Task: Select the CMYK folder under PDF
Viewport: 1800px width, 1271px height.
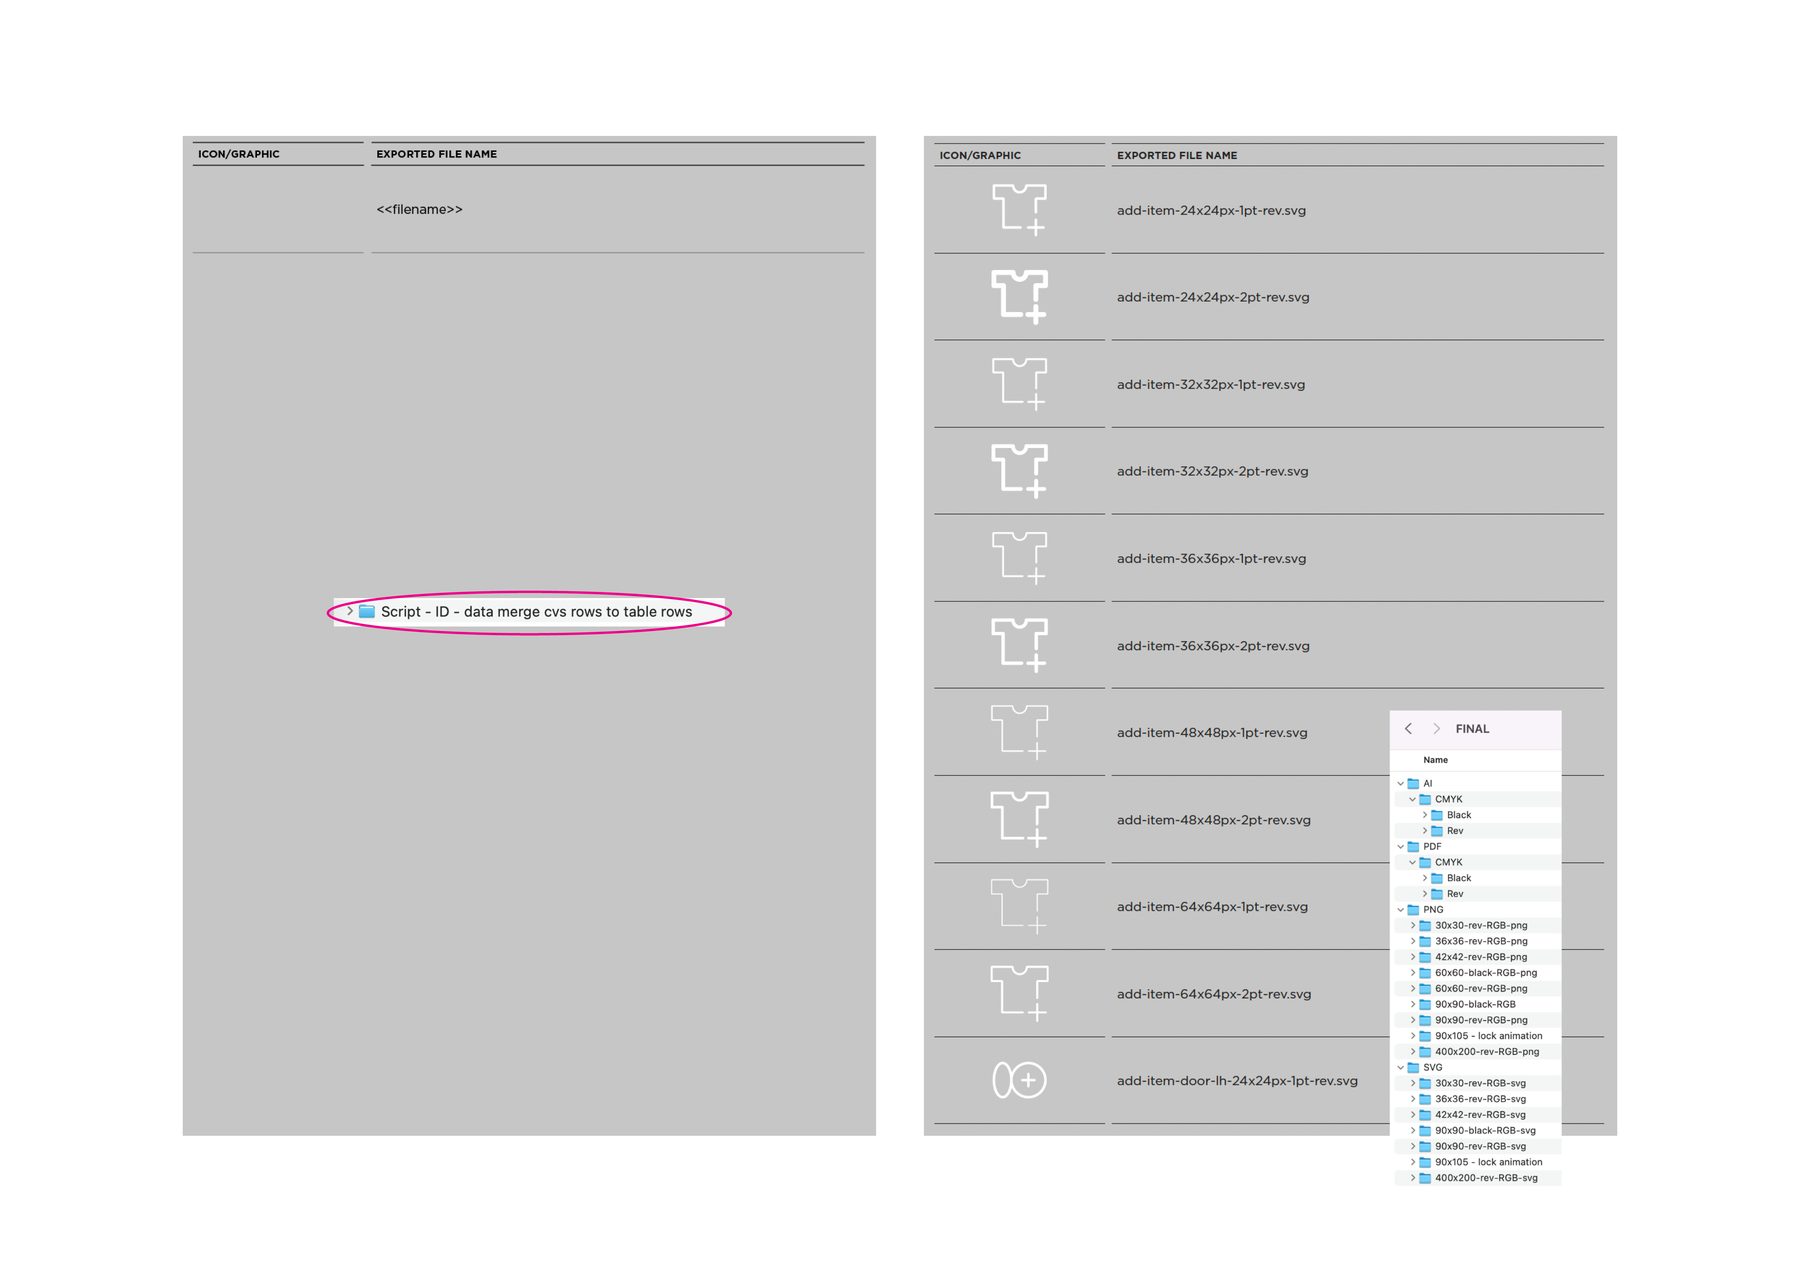Action: 1476,863
